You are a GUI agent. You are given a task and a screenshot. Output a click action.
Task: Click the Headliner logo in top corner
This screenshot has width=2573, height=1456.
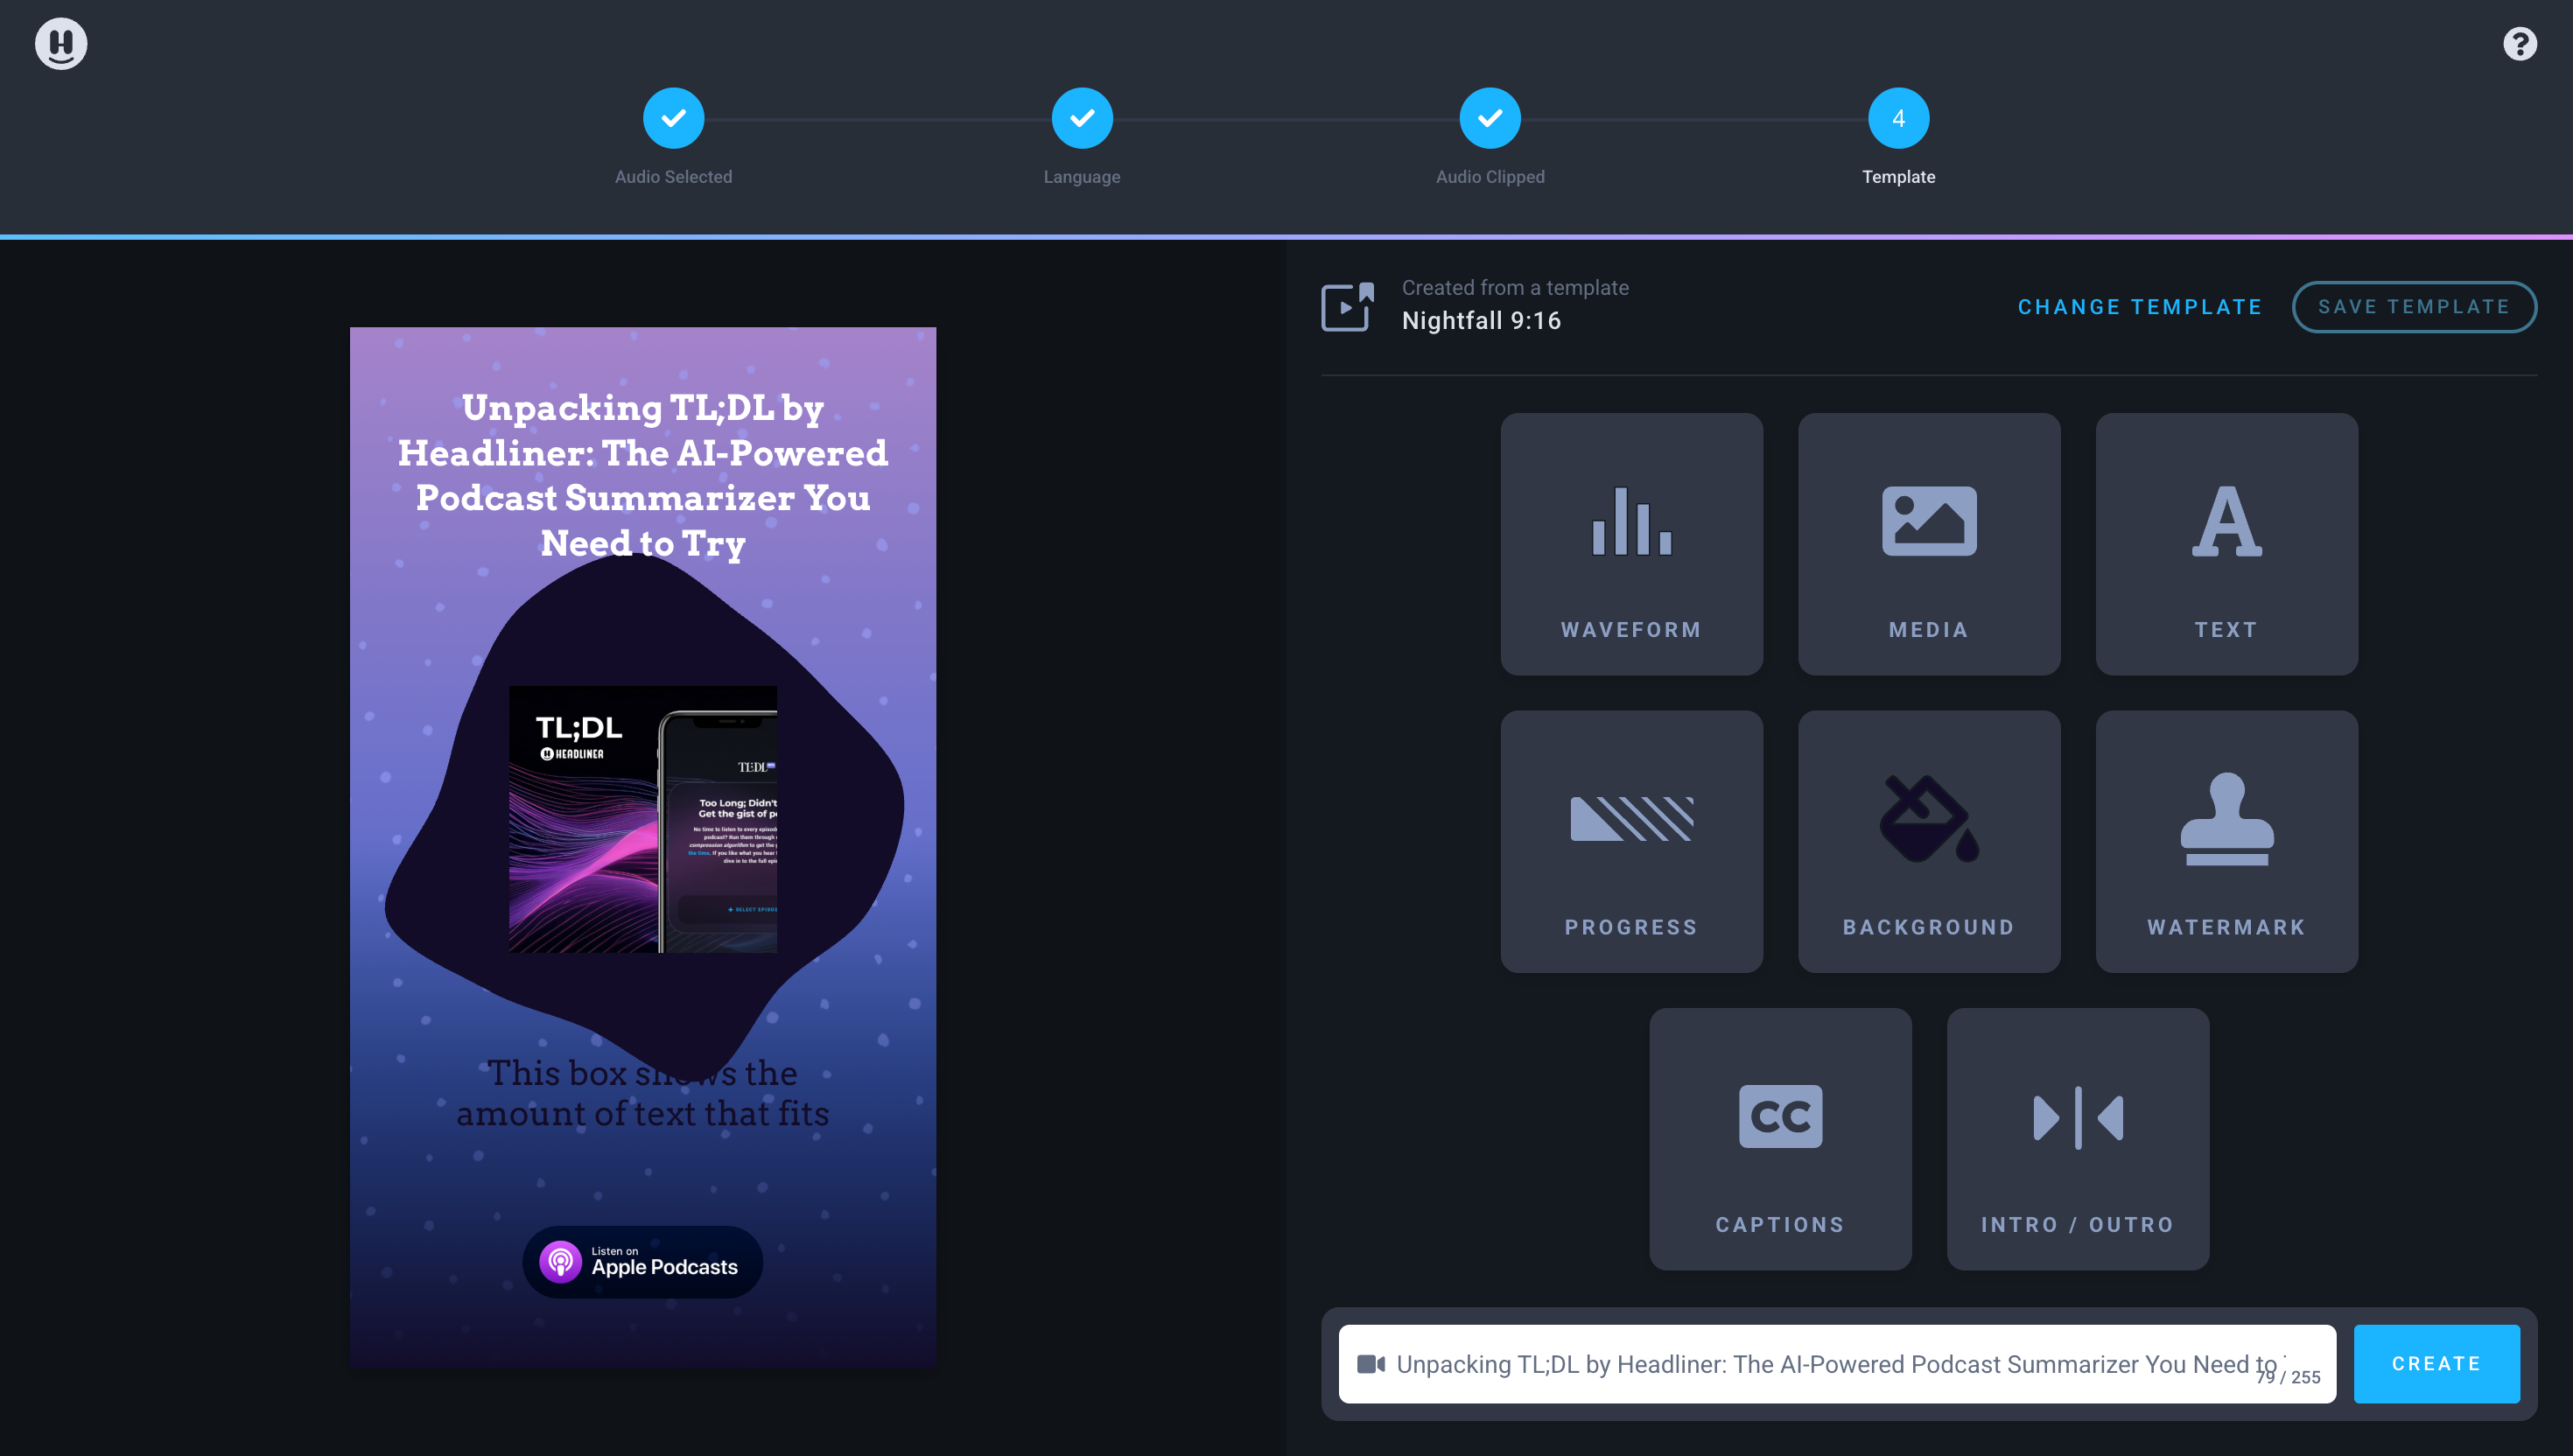pyautogui.click(x=61, y=44)
